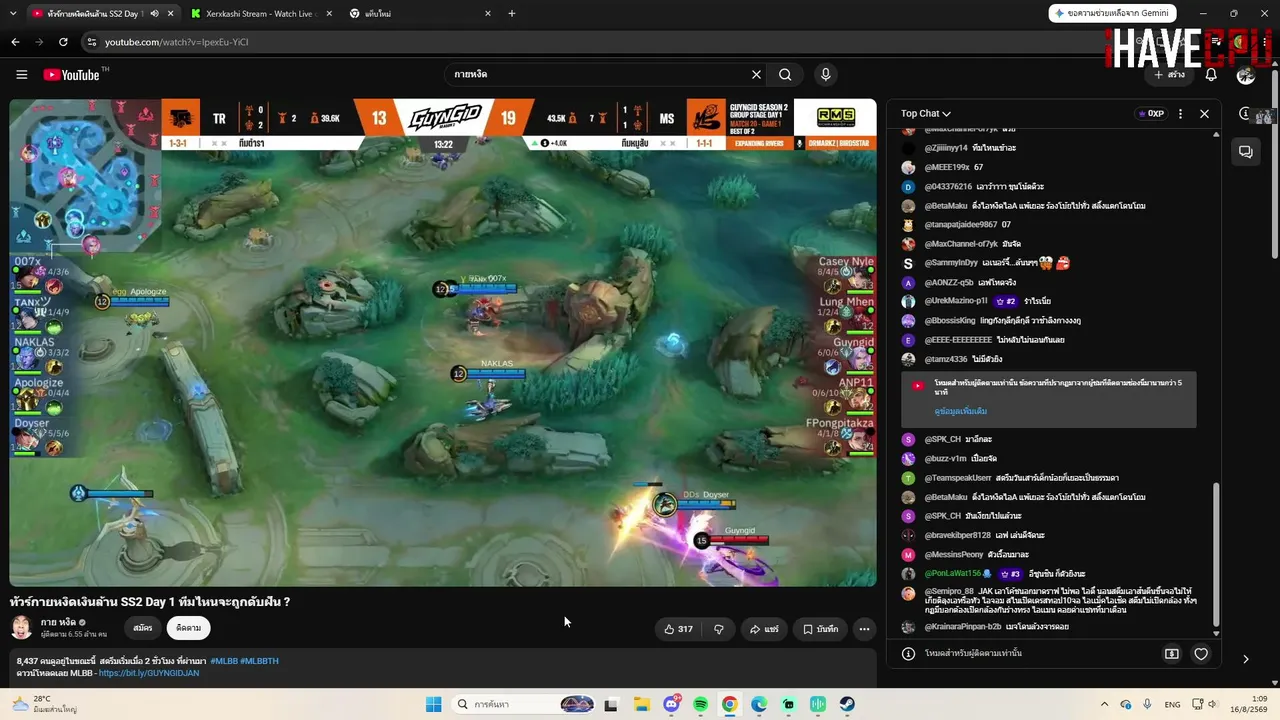Ask Gemini for help button
1280x720 pixels.
pyautogui.click(x=1112, y=13)
